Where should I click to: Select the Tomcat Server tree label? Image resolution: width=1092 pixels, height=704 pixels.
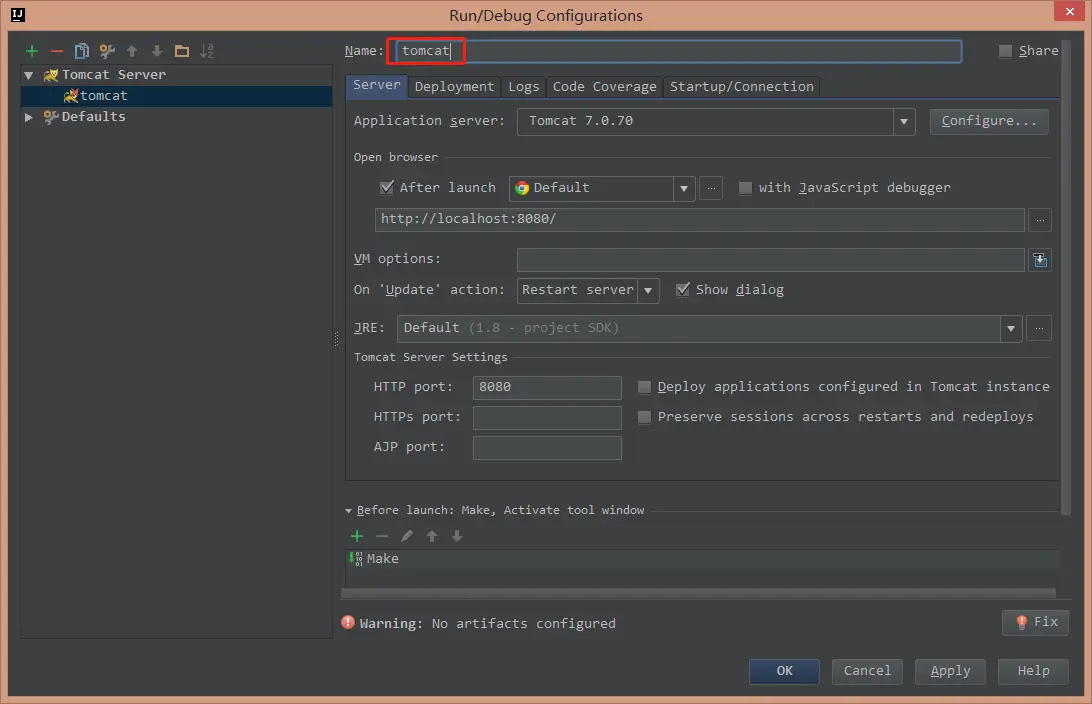pyautogui.click(x=114, y=75)
